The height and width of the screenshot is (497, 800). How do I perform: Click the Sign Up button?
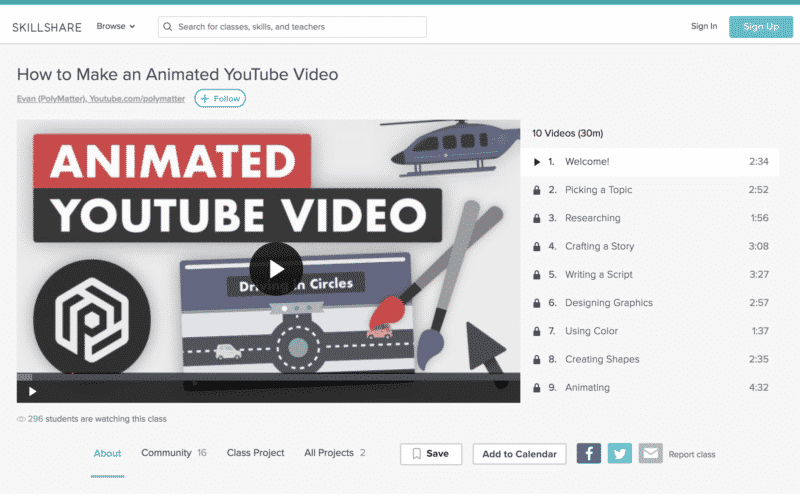(x=761, y=27)
